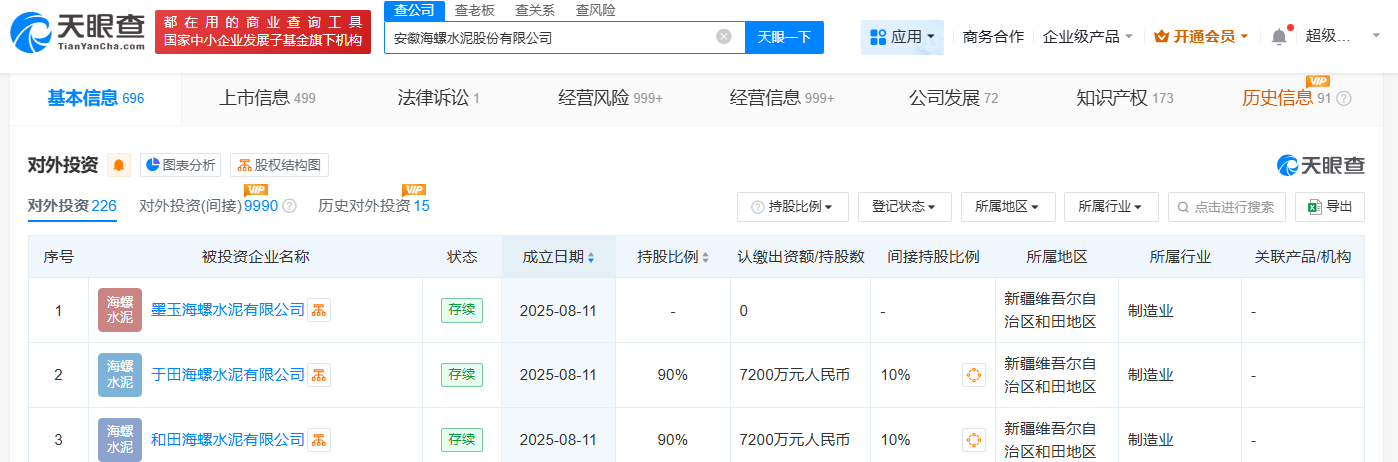Viewport: 1398px width, 462px height.
Task: Open the 应用 applications dropdown
Action: 901,37
